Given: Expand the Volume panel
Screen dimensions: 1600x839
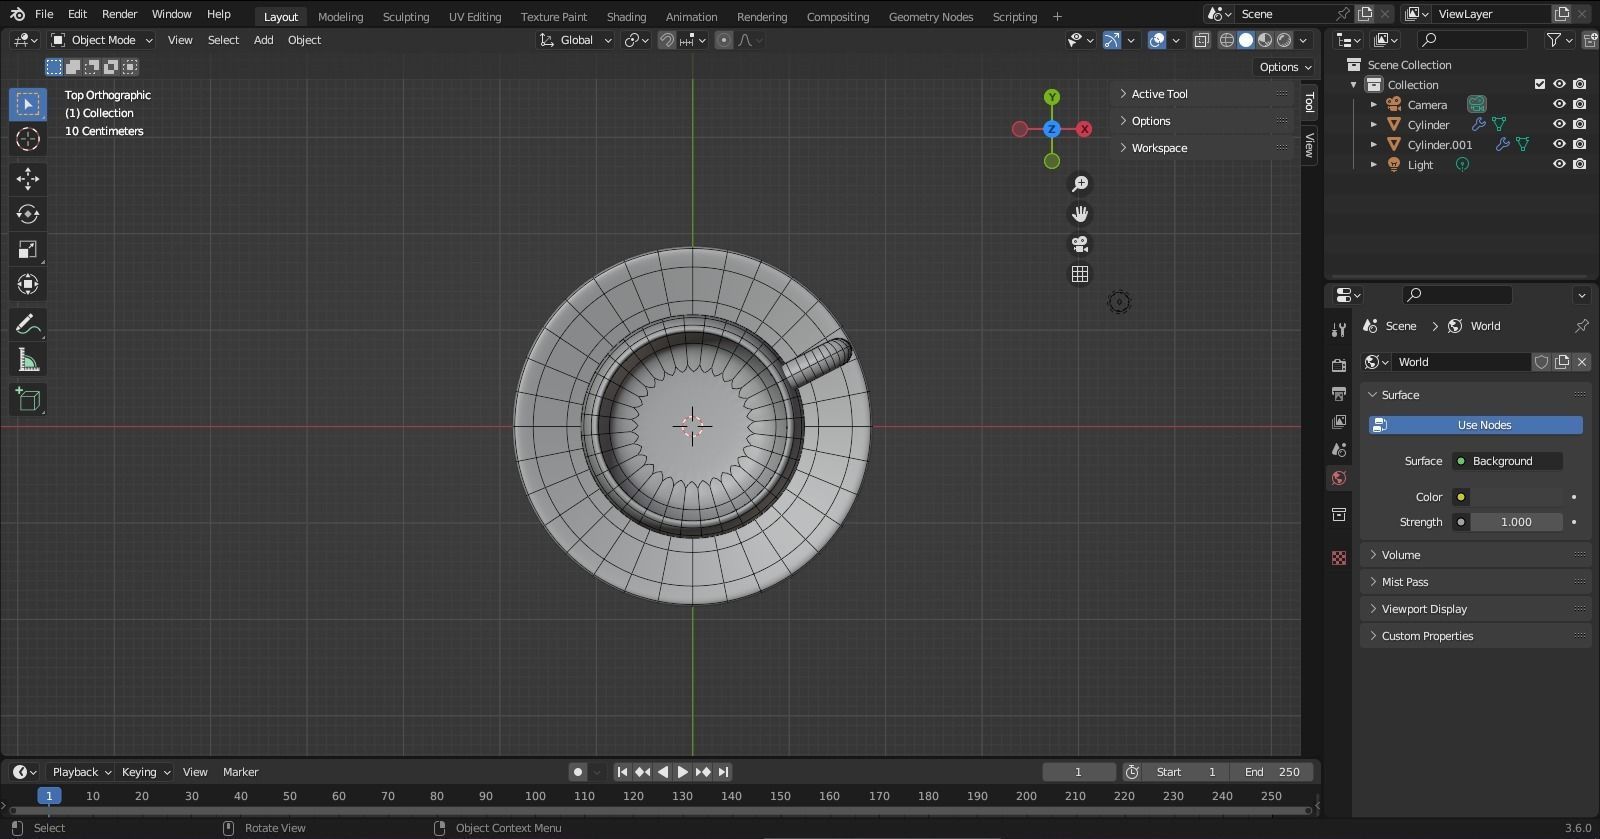Looking at the screenshot, I should (1401, 555).
